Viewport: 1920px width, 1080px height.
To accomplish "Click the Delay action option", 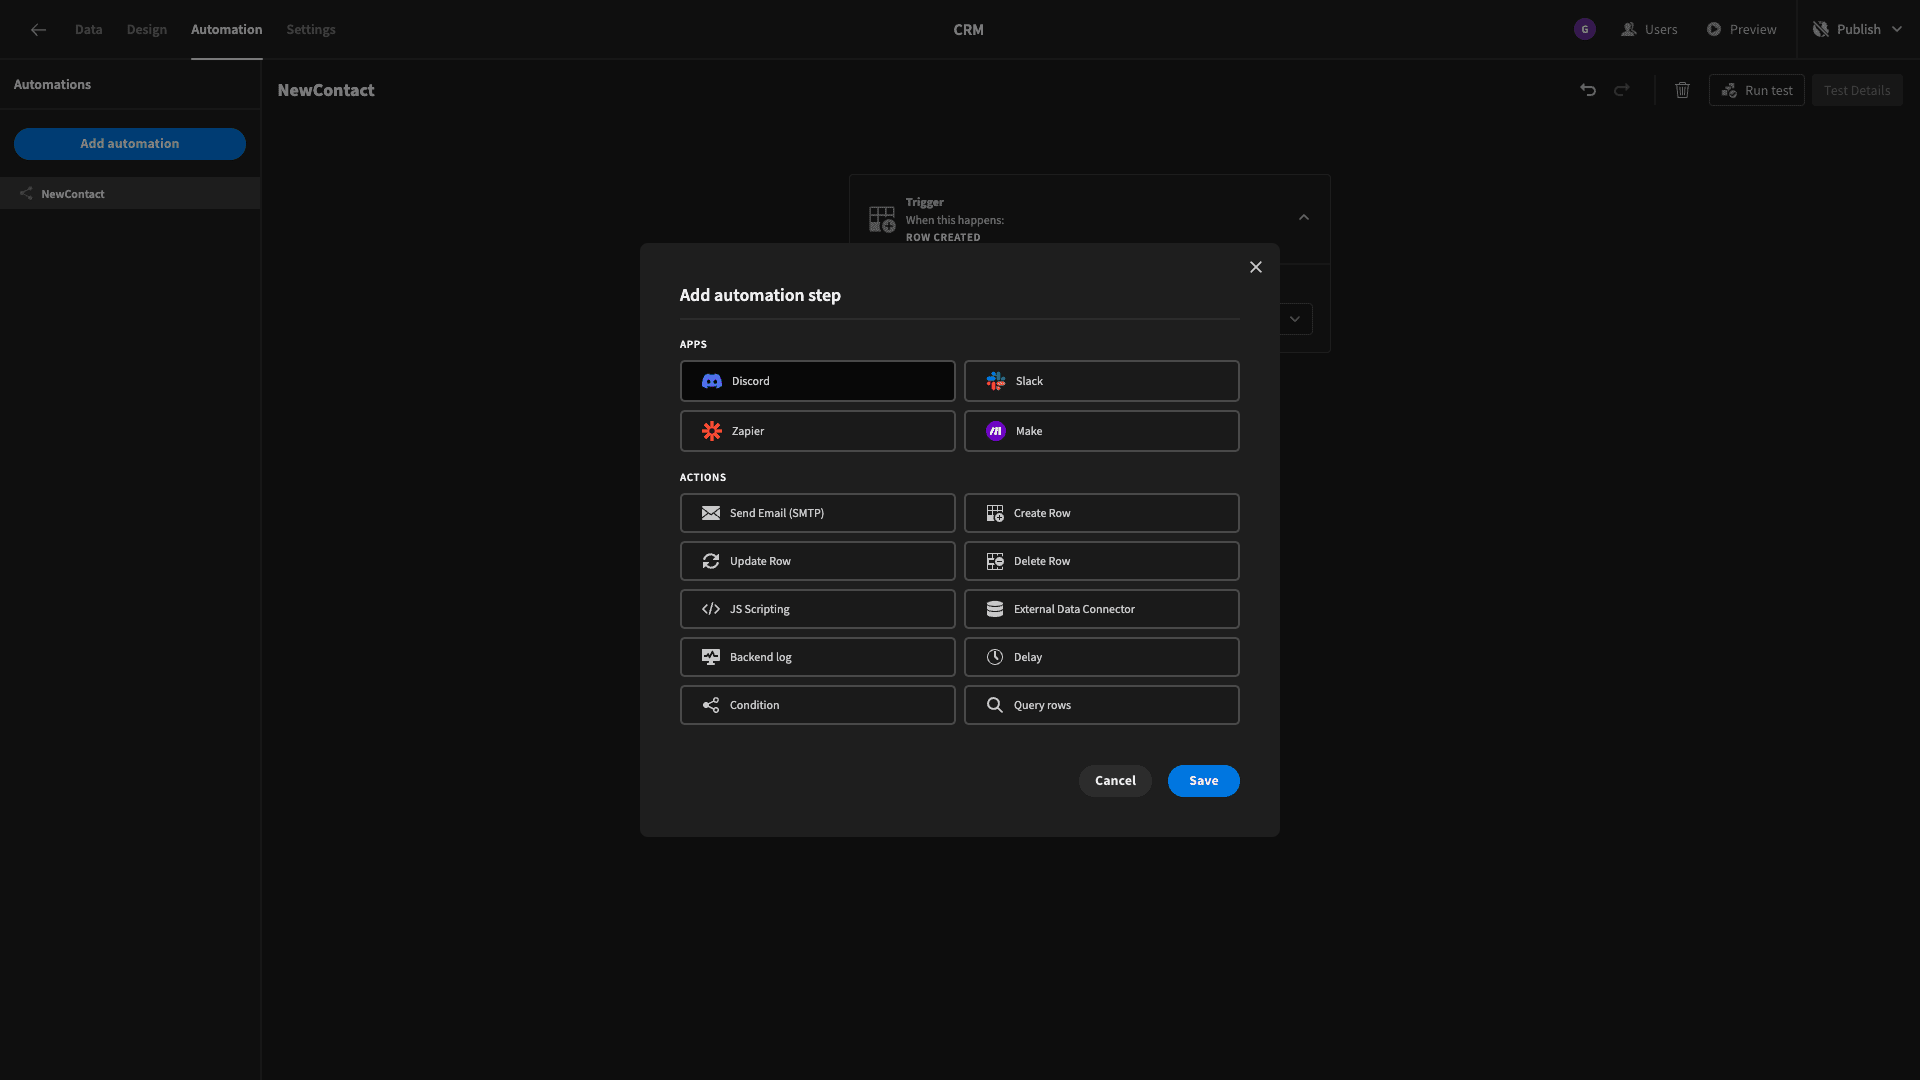I will coord(1101,657).
